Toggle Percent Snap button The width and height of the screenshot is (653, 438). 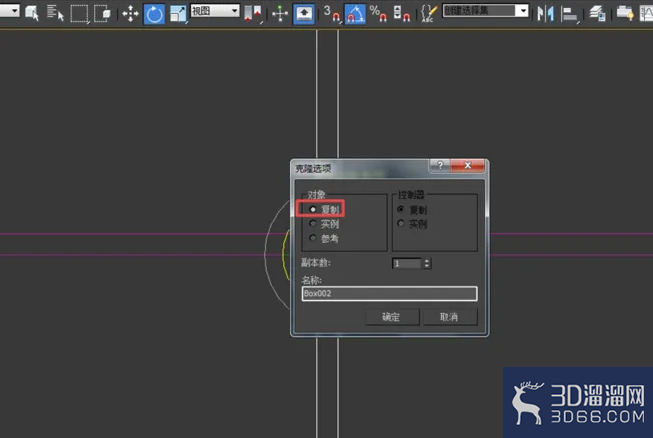click(x=378, y=13)
